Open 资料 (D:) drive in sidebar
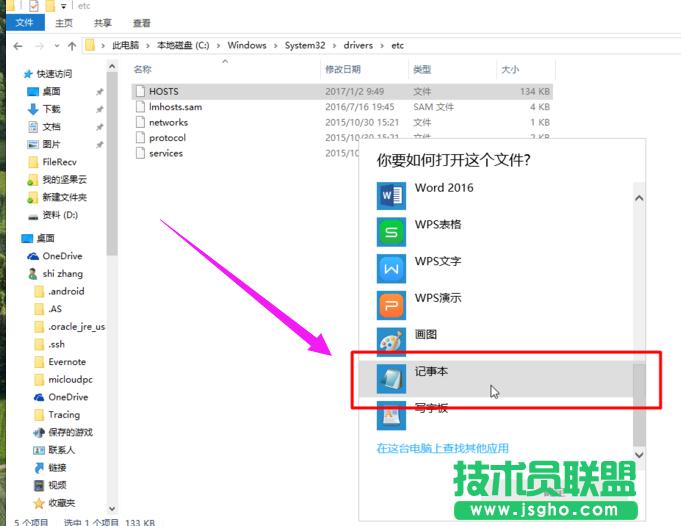681x526 pixels. point(60,215)
